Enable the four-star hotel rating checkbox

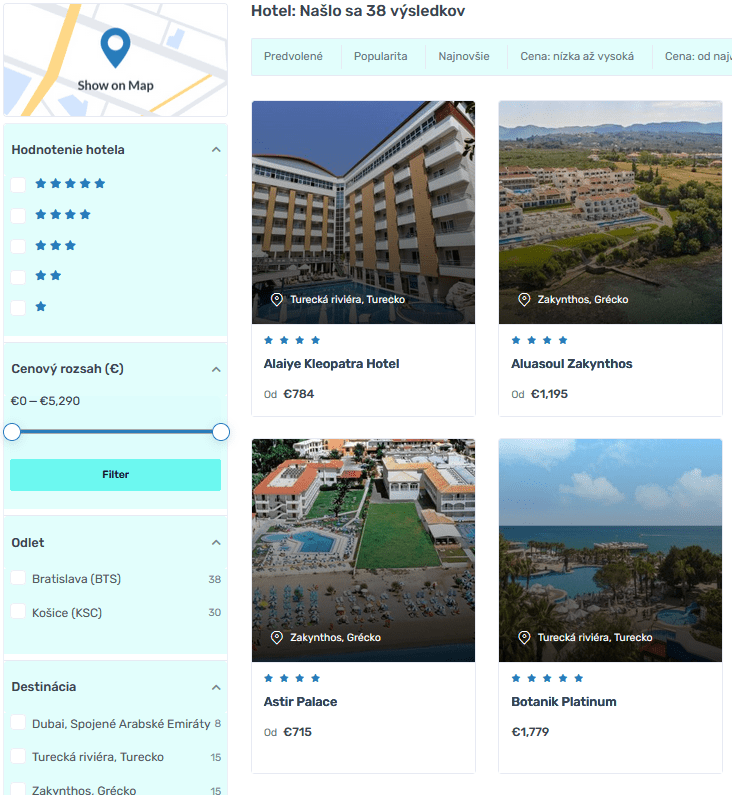[x=18, y=215]
